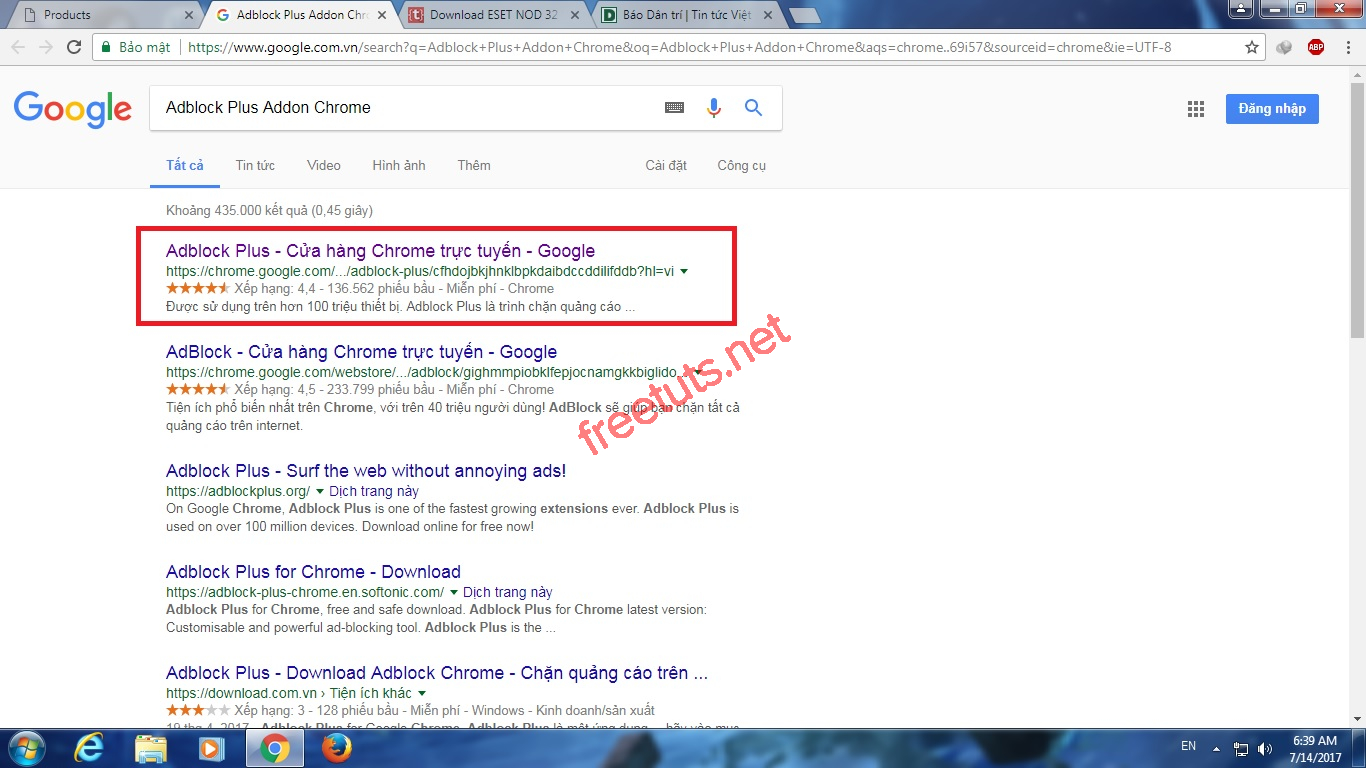Click Dịch trang này beside softonic.com
This screenshot has width=1366, height=768.
coord(508,592)
